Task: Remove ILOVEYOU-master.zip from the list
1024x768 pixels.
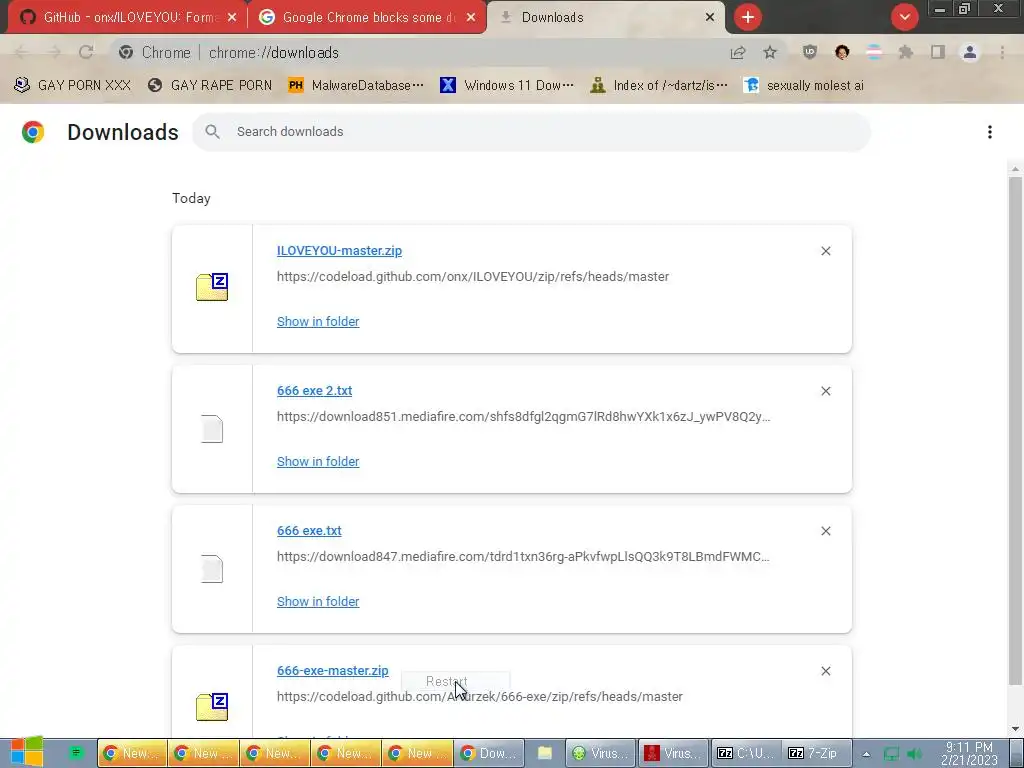Action: (825, 251)
